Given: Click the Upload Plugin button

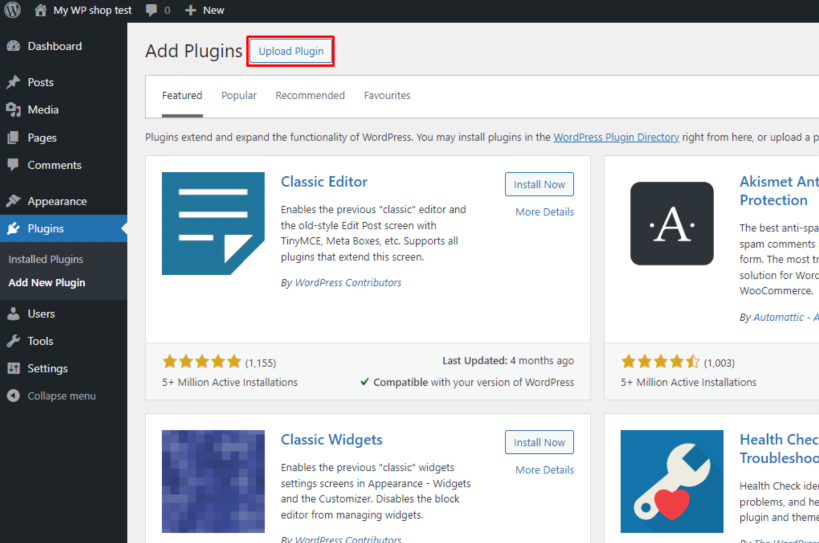Looking at the screenshot, I should click(291, 51).
